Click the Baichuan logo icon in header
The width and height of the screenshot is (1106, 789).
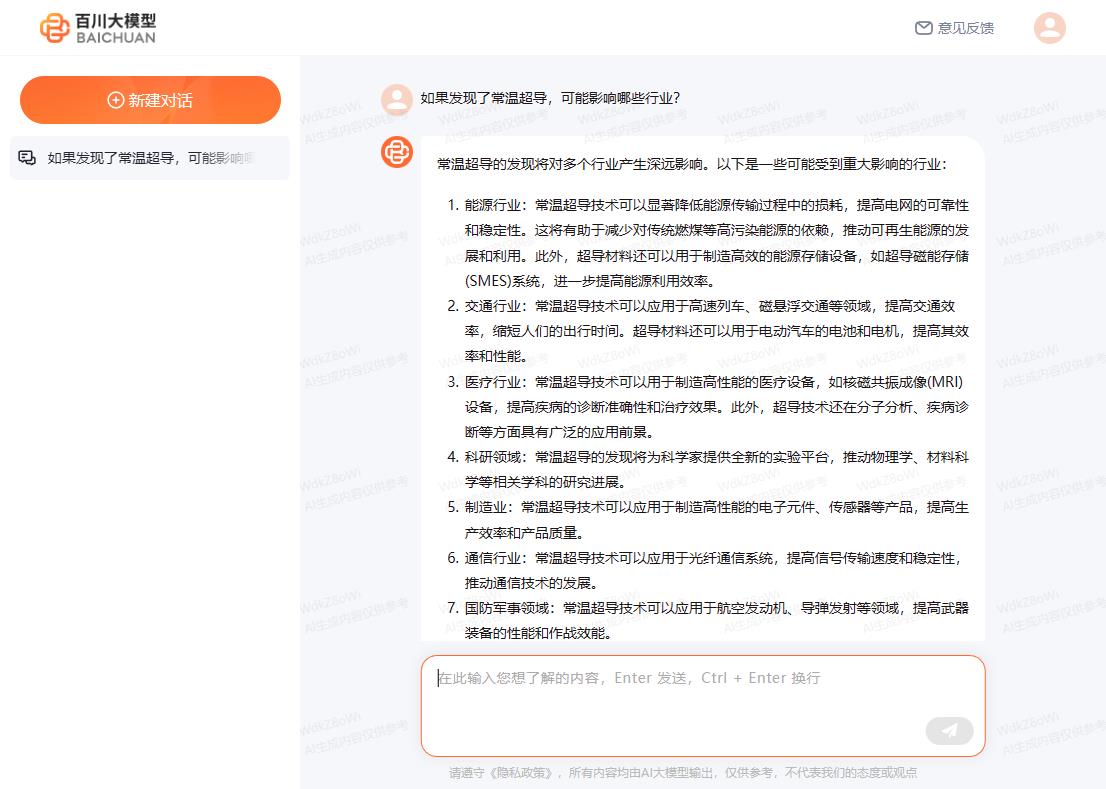pyautogui.click(x=54, y=28)
